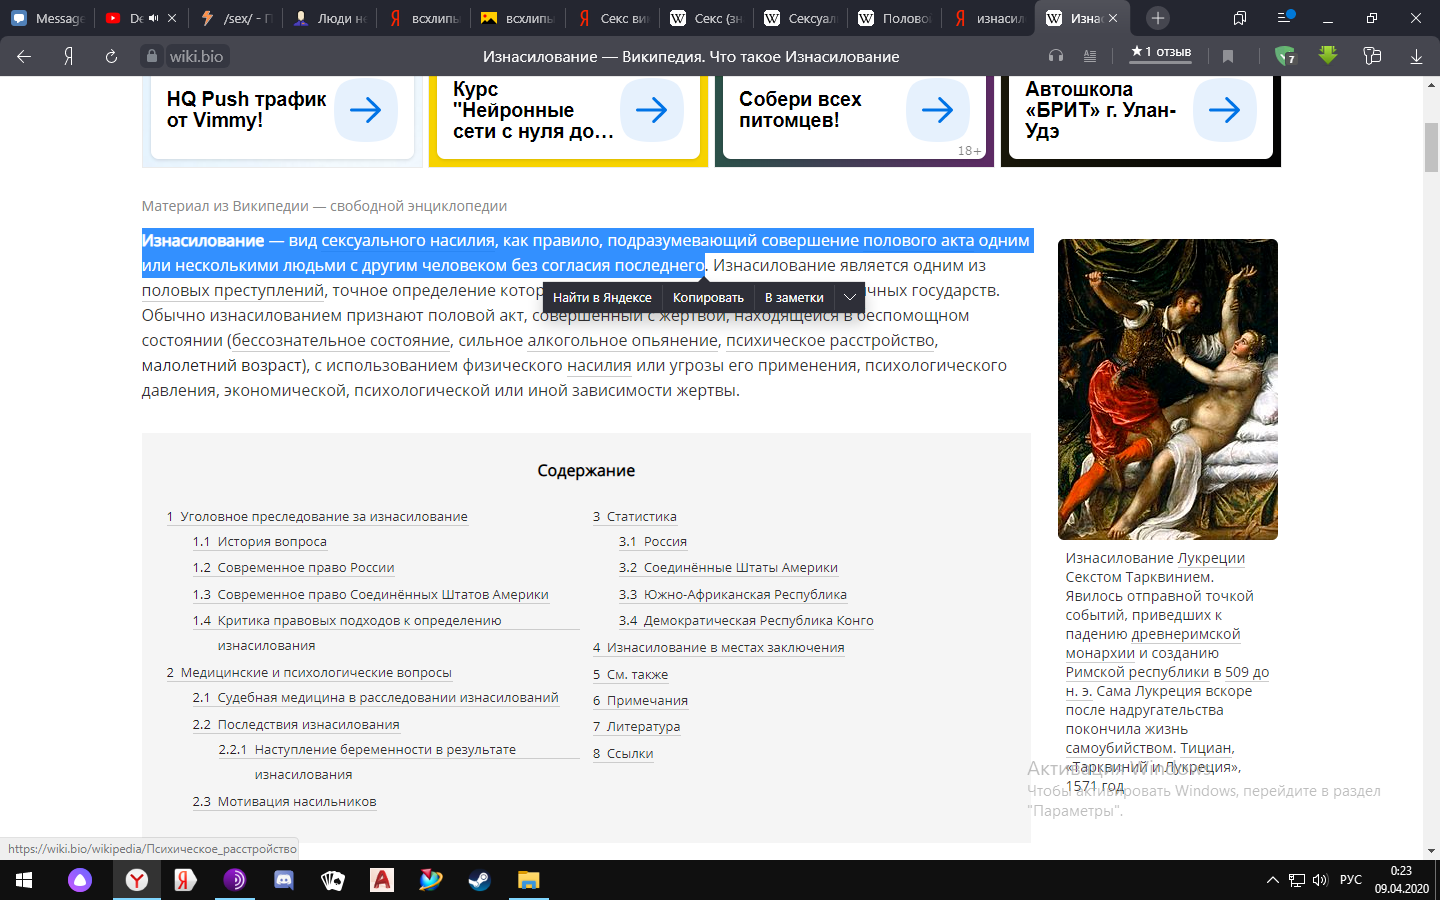Switch input language via РУС indicator
The image size is (1440, 900).
point(1351,880)
